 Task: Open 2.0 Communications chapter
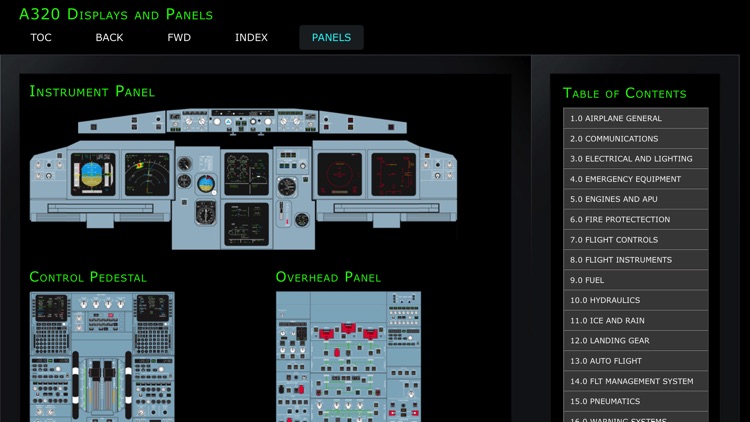(x=636, y=138)
